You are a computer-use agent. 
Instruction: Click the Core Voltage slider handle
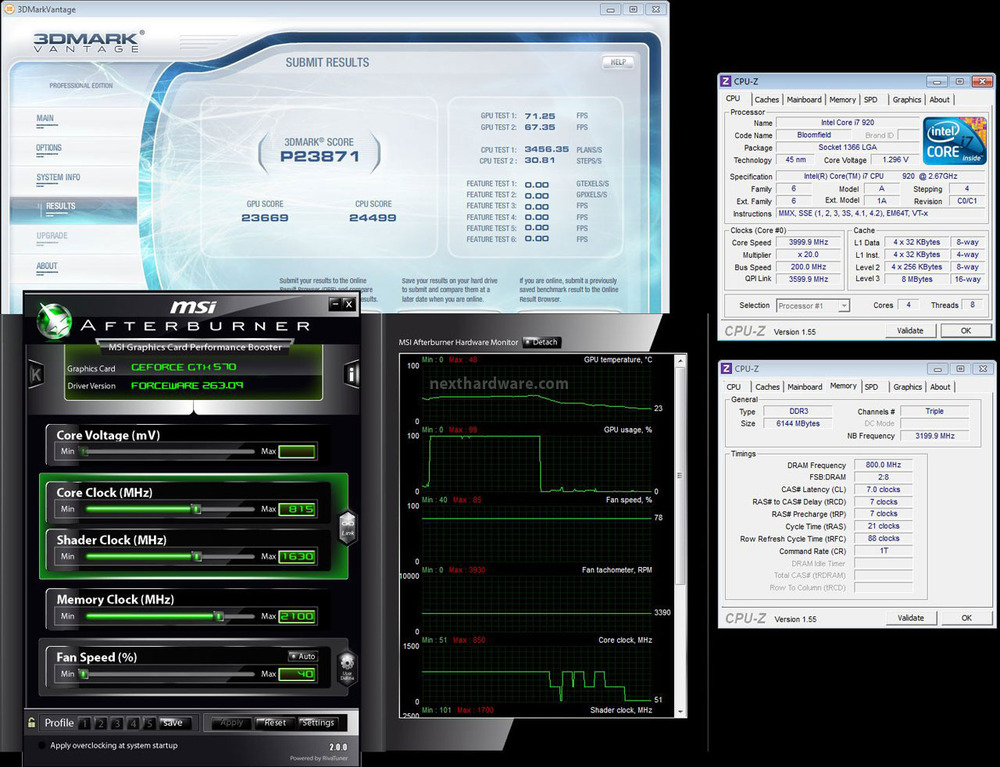point(85,452)
